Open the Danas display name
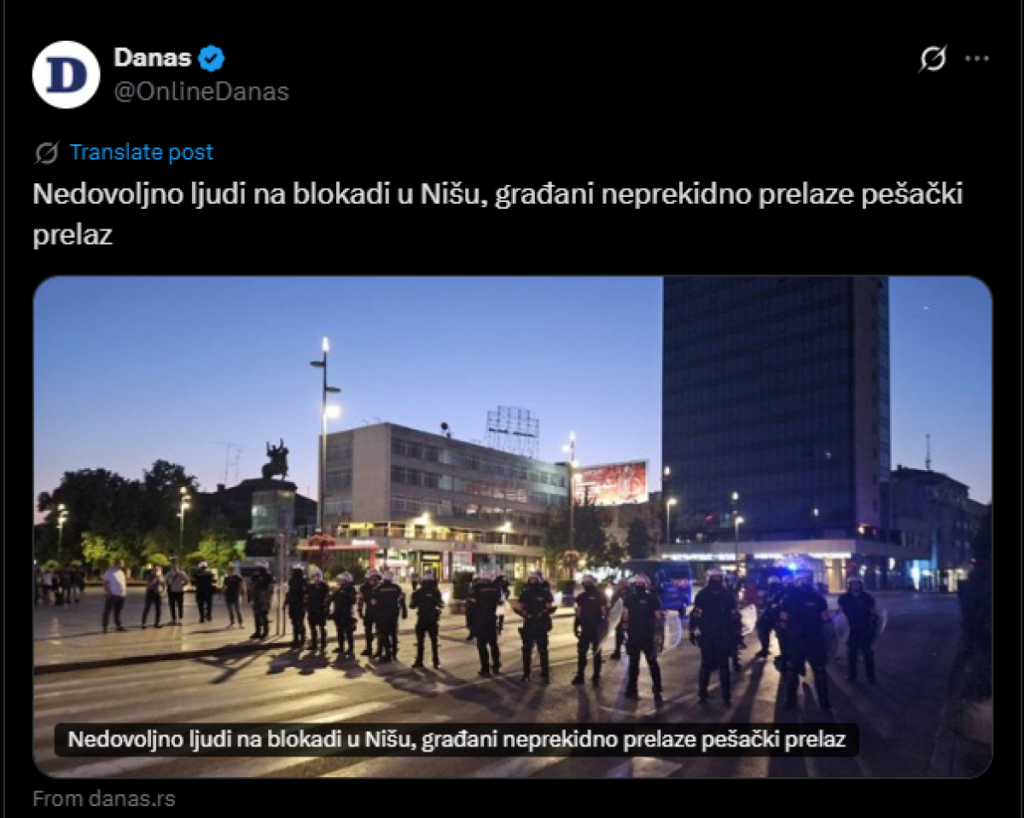The width and height of the screenshot is (1024, 818). (152, 58)
